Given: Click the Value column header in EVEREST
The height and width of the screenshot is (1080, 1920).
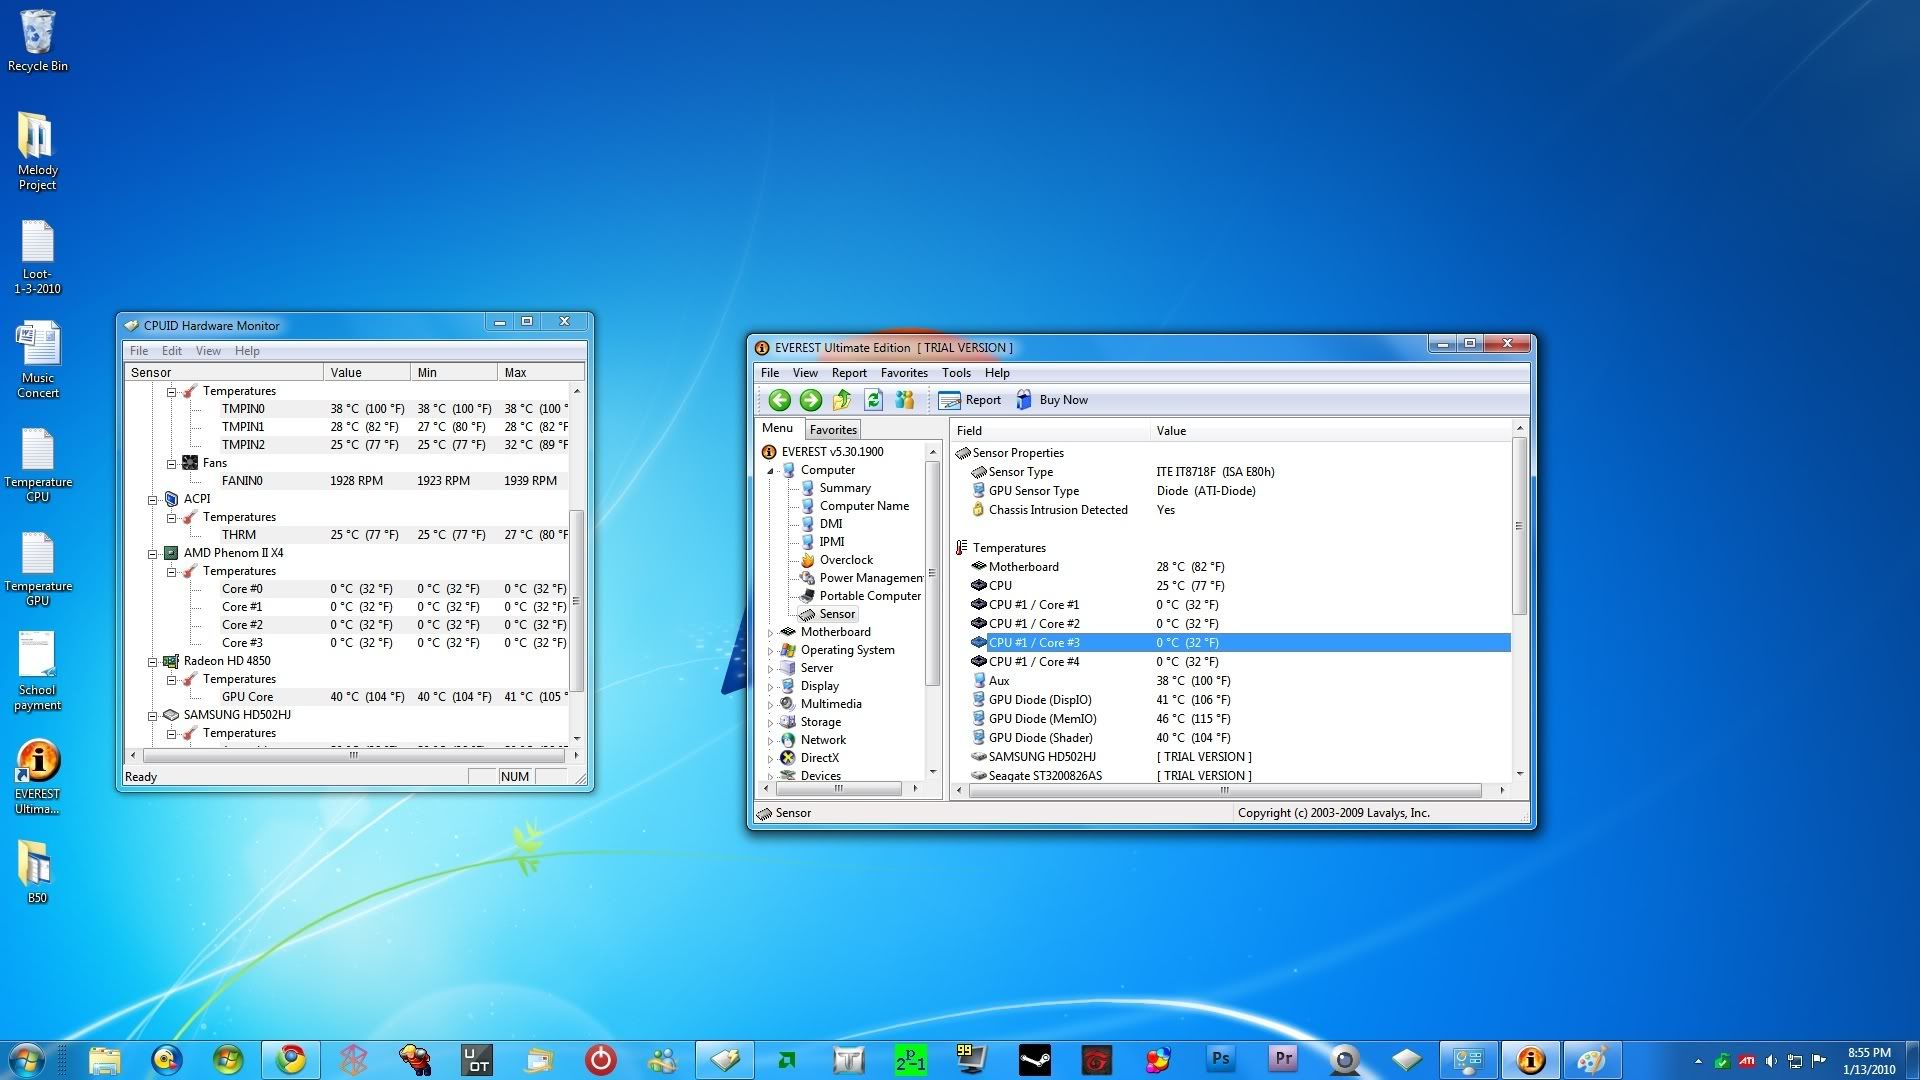Looking at the screenshot, I should (x=1331, y=431).
